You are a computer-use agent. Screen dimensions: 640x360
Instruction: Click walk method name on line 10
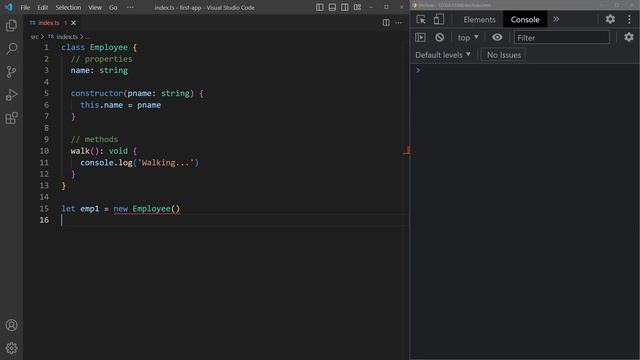click(x=80, y=151)
